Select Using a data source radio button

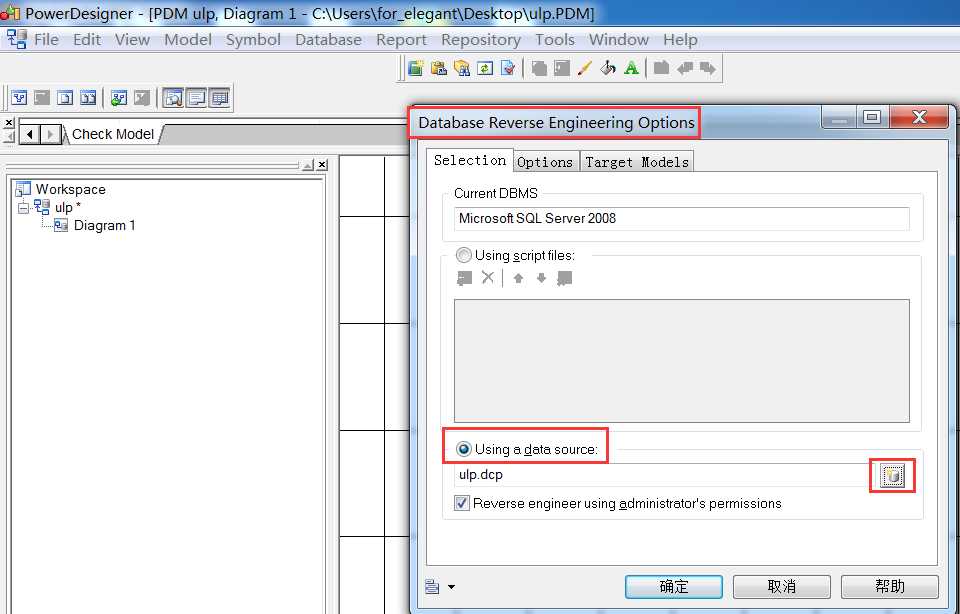(463, 449)
